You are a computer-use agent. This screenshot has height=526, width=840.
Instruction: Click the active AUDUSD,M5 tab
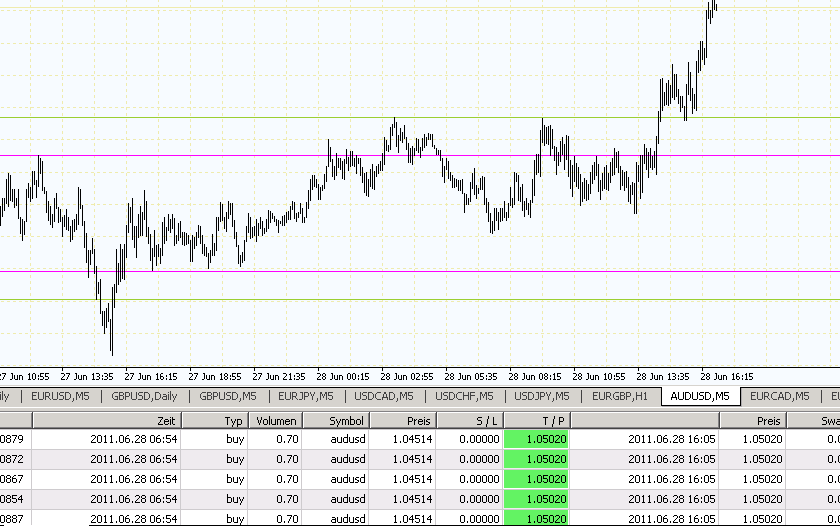click(700, 396)
